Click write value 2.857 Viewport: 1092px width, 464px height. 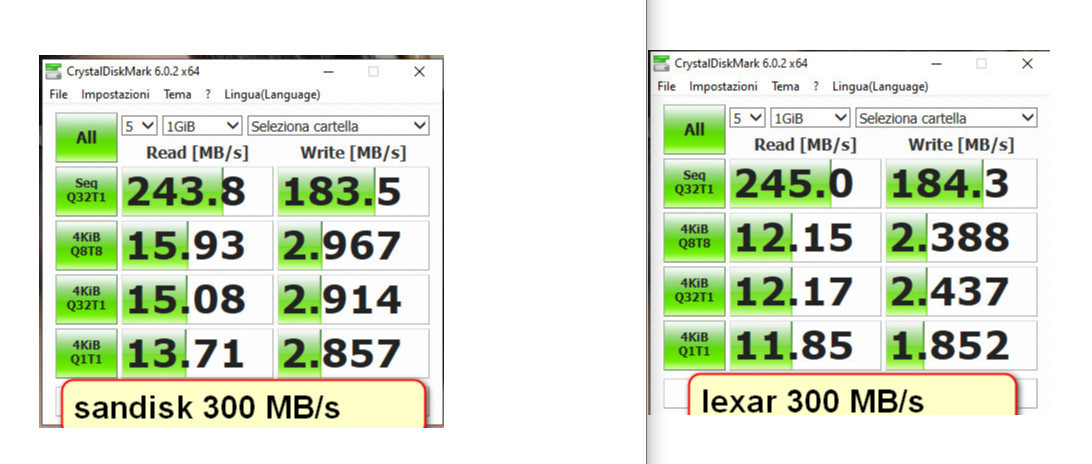[x=353, y=353]
